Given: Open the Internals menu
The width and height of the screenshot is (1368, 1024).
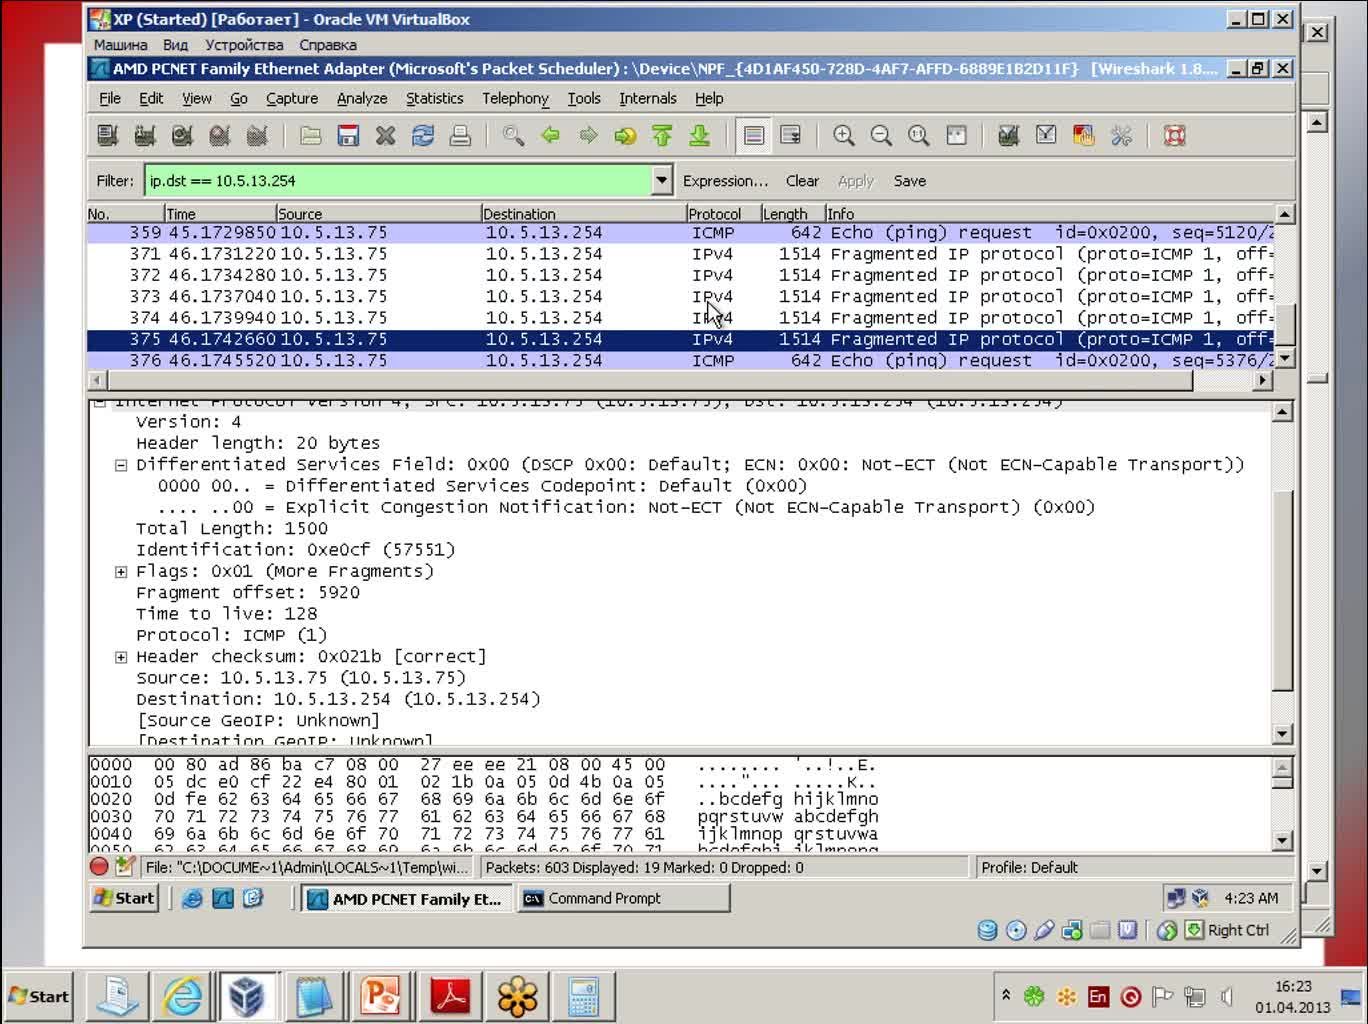Looking at the screenshot, I should point(648,98).
